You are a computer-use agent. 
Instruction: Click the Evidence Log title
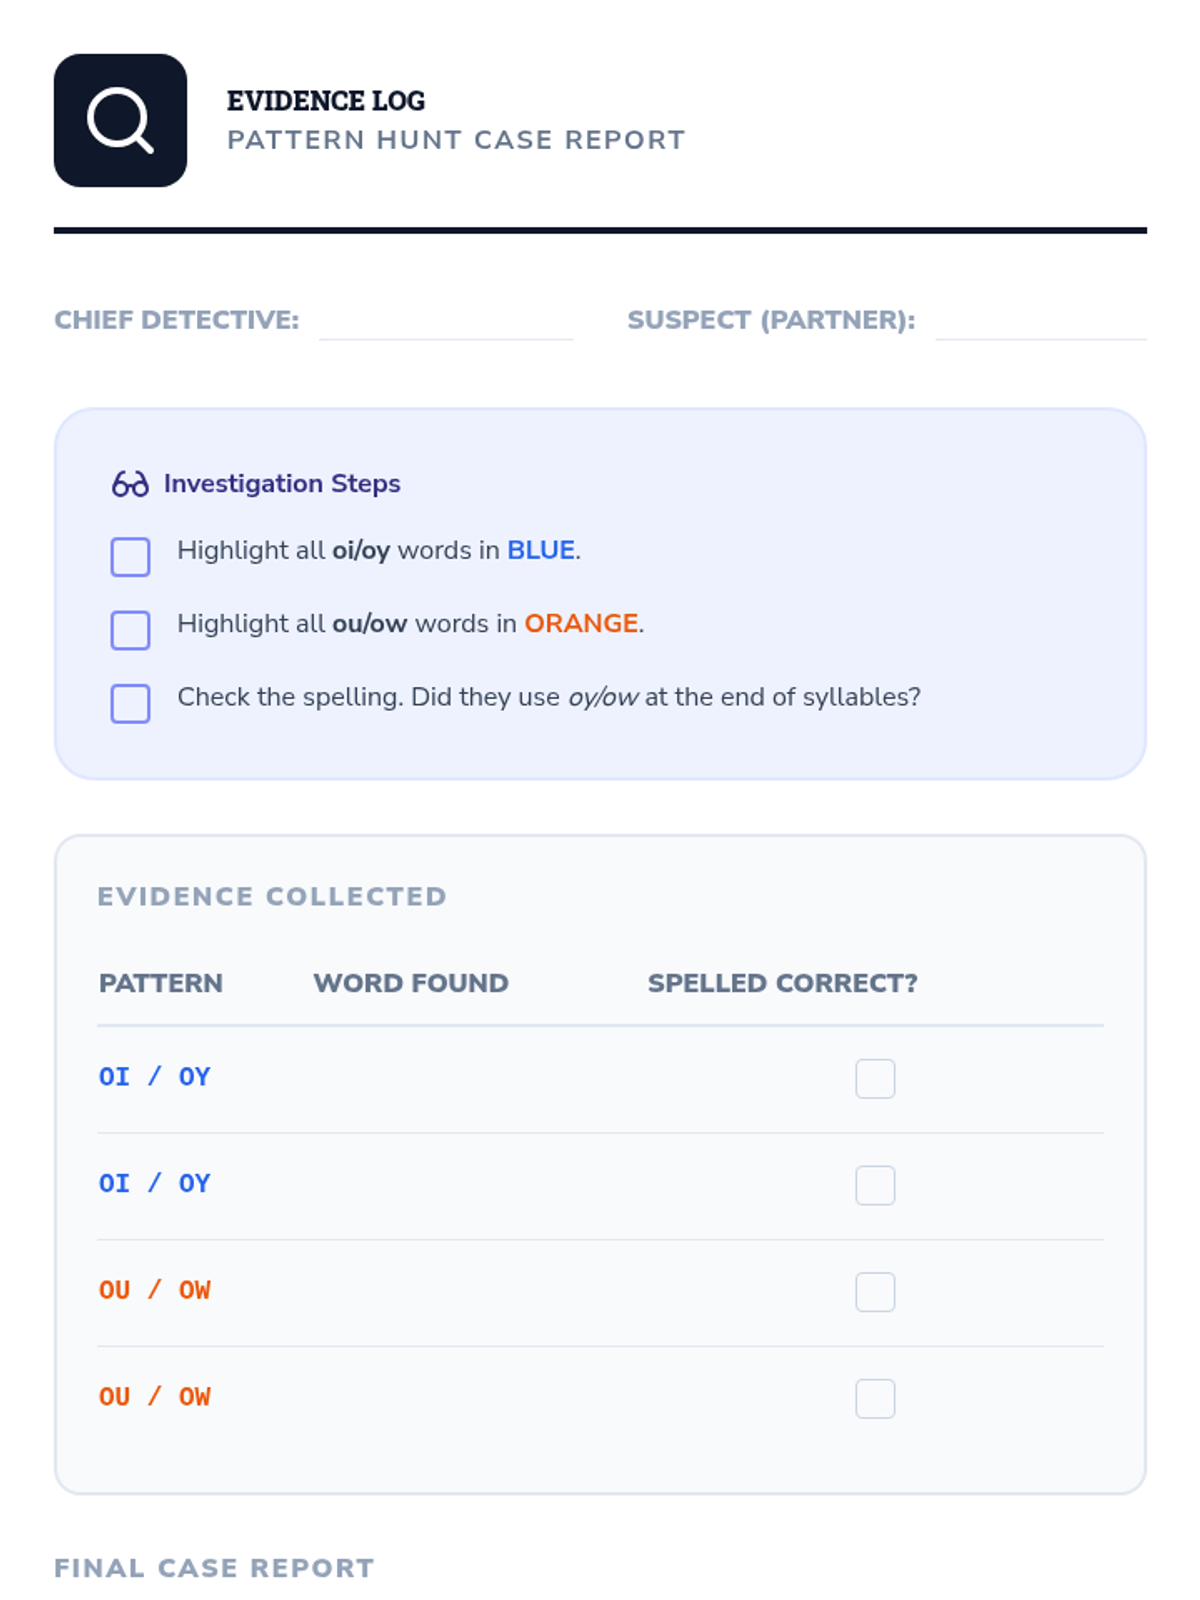coord(326,101)
